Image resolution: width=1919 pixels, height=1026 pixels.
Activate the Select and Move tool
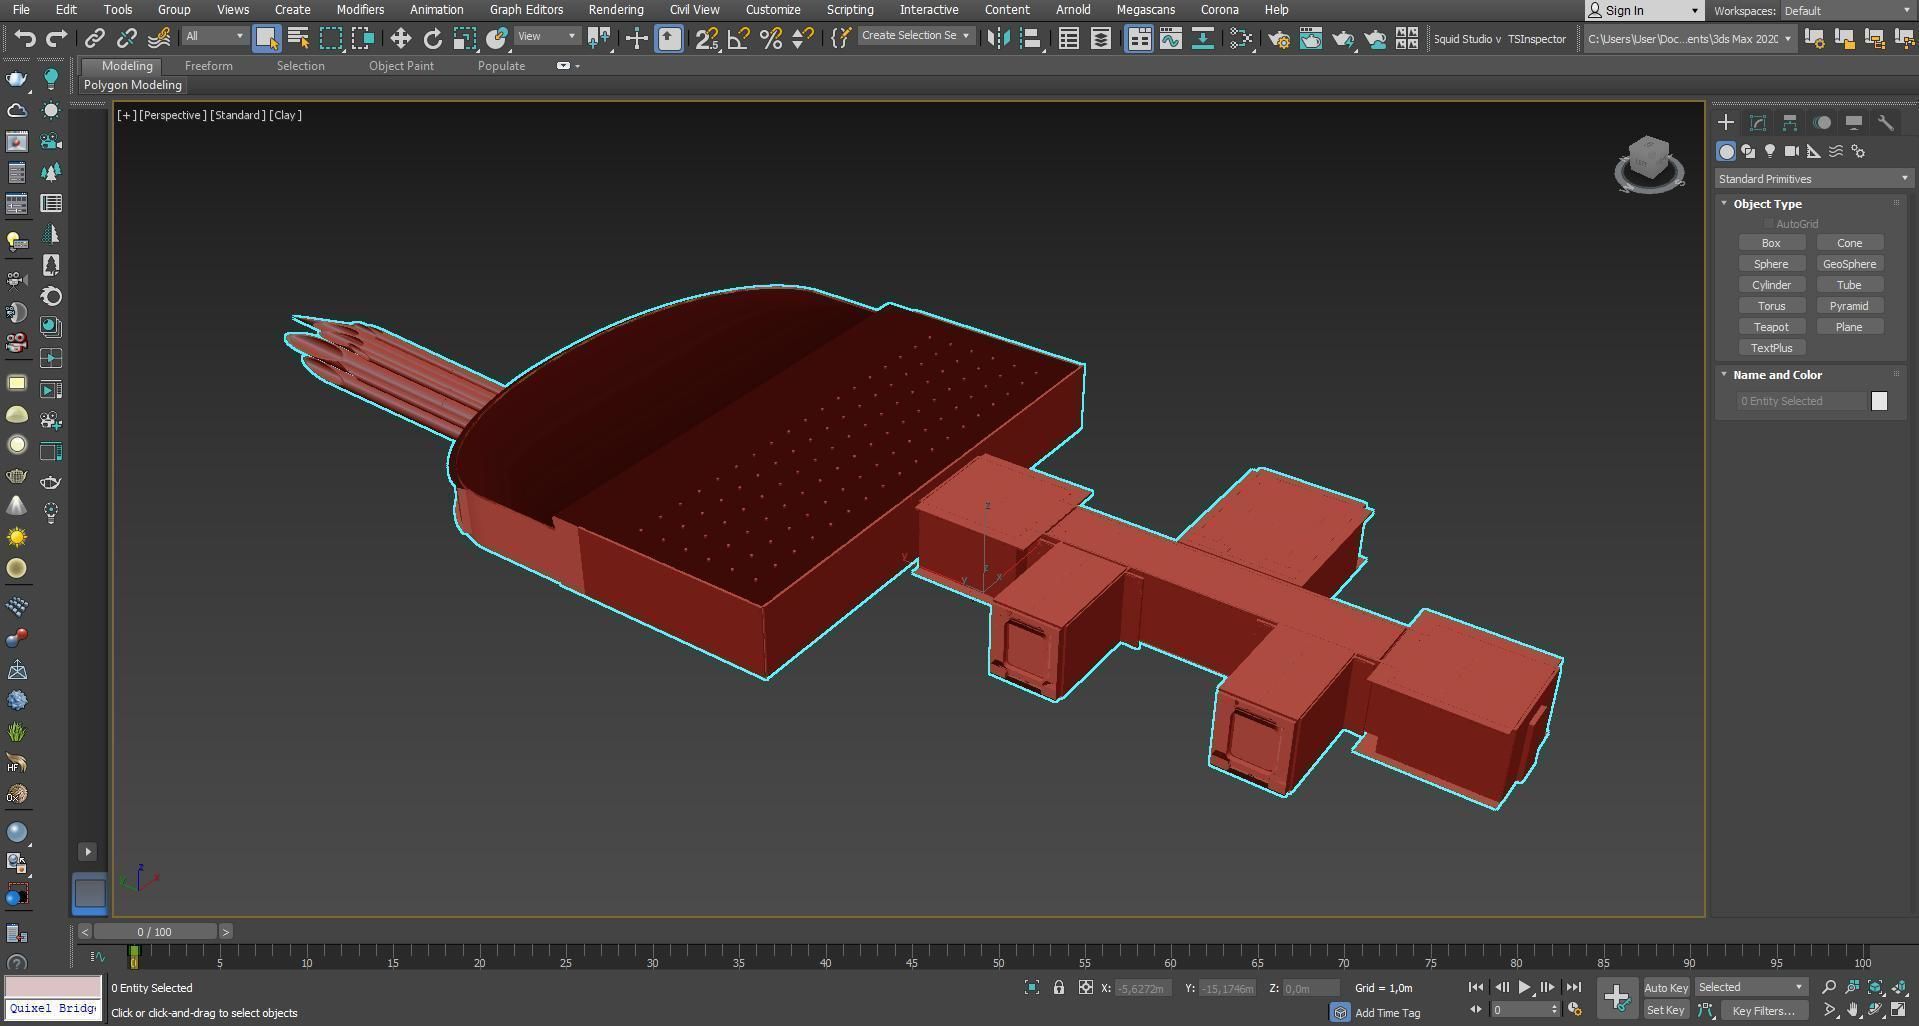(x=400, y=38)
